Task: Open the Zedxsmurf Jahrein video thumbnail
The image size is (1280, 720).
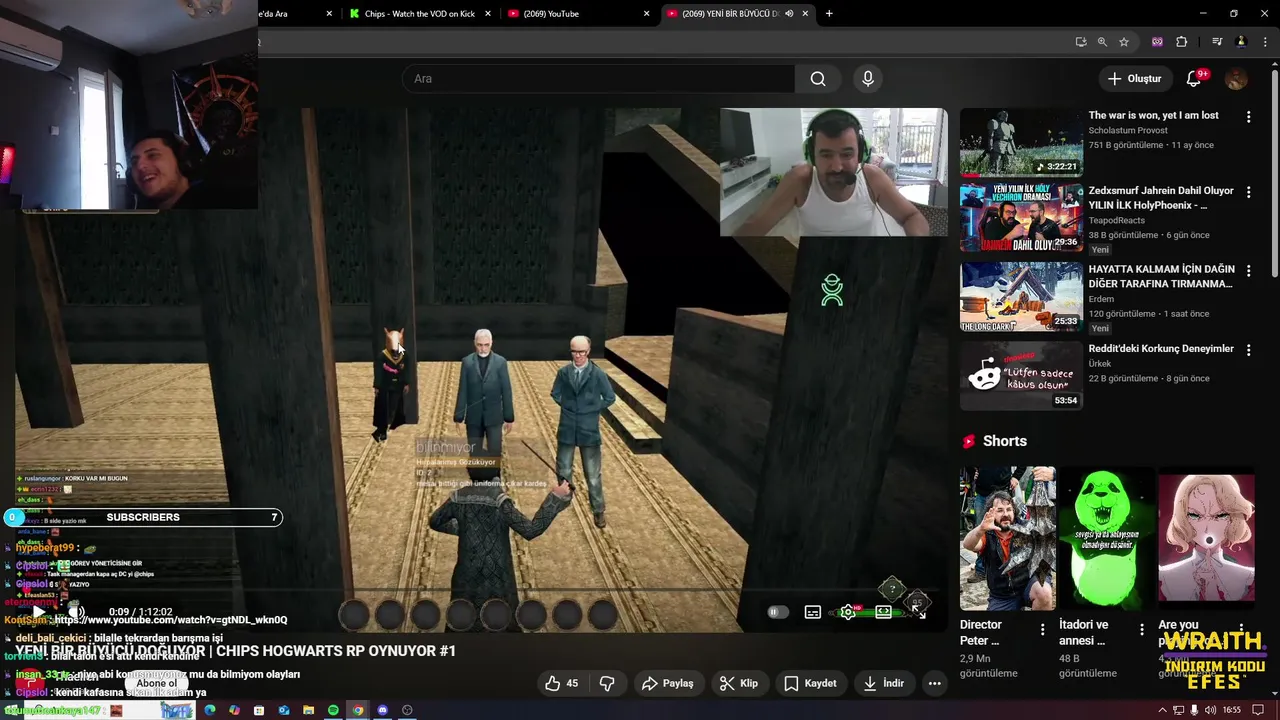Action: point(1021,218)
